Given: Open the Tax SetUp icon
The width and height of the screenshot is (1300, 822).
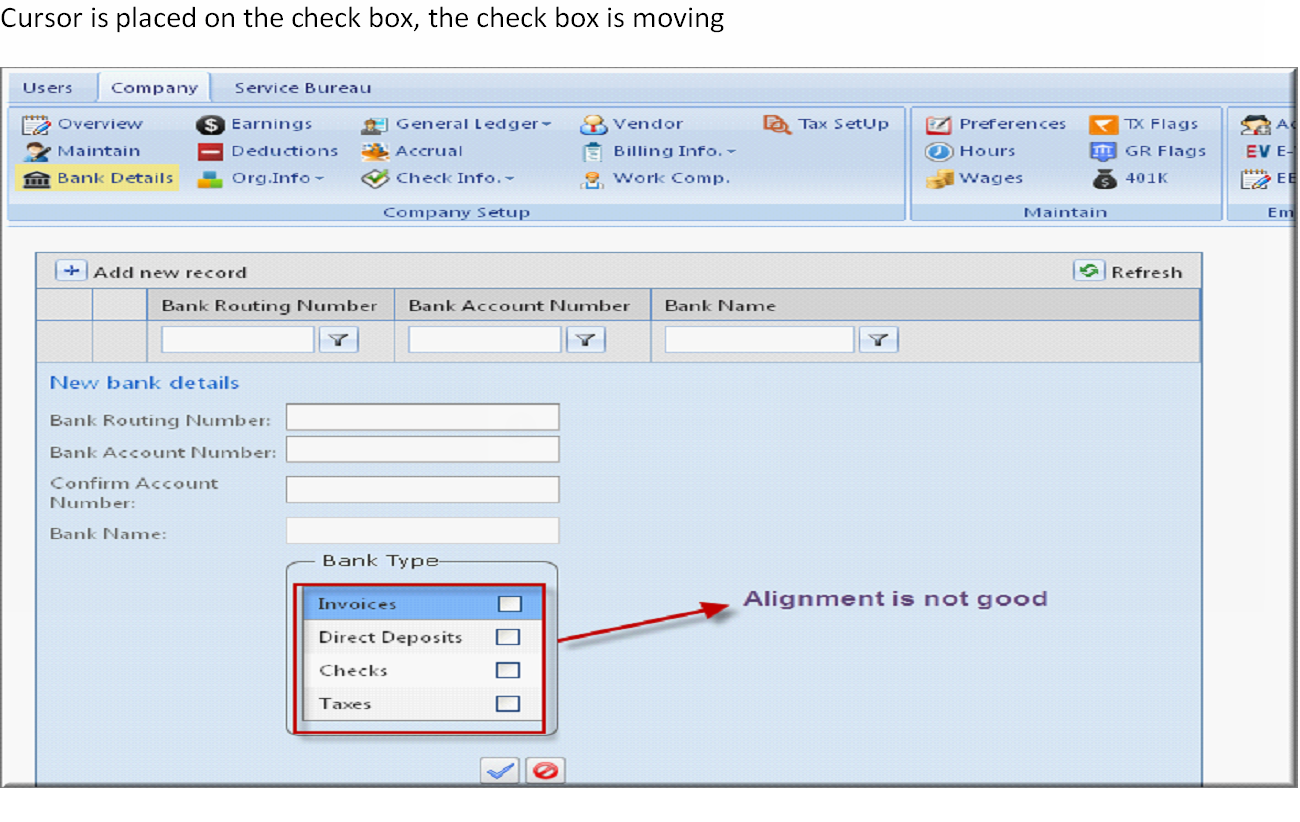Looking at the screenshot, I should click(777, 124).
